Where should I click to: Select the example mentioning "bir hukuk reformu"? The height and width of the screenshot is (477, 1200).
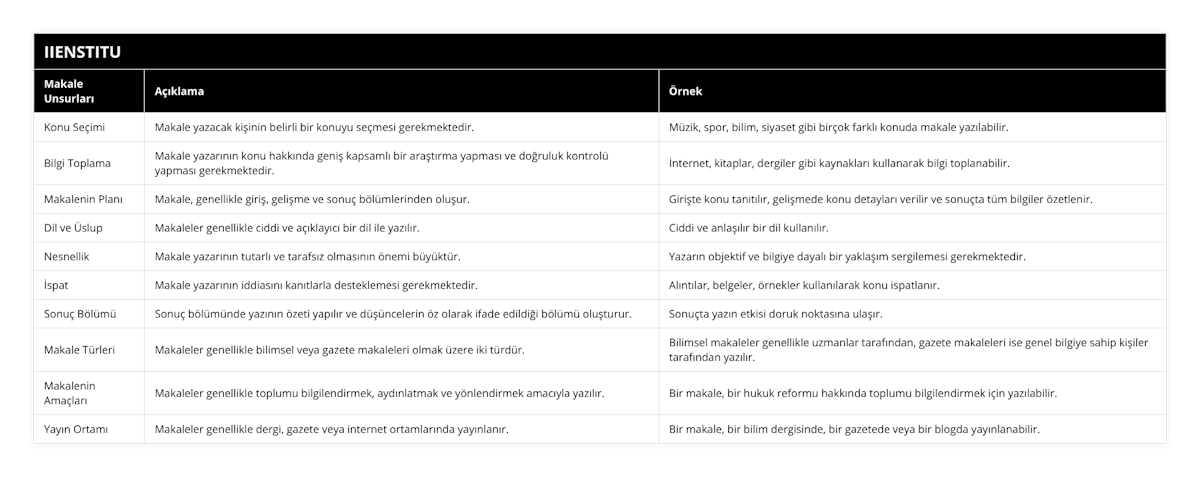coord(862,393)
